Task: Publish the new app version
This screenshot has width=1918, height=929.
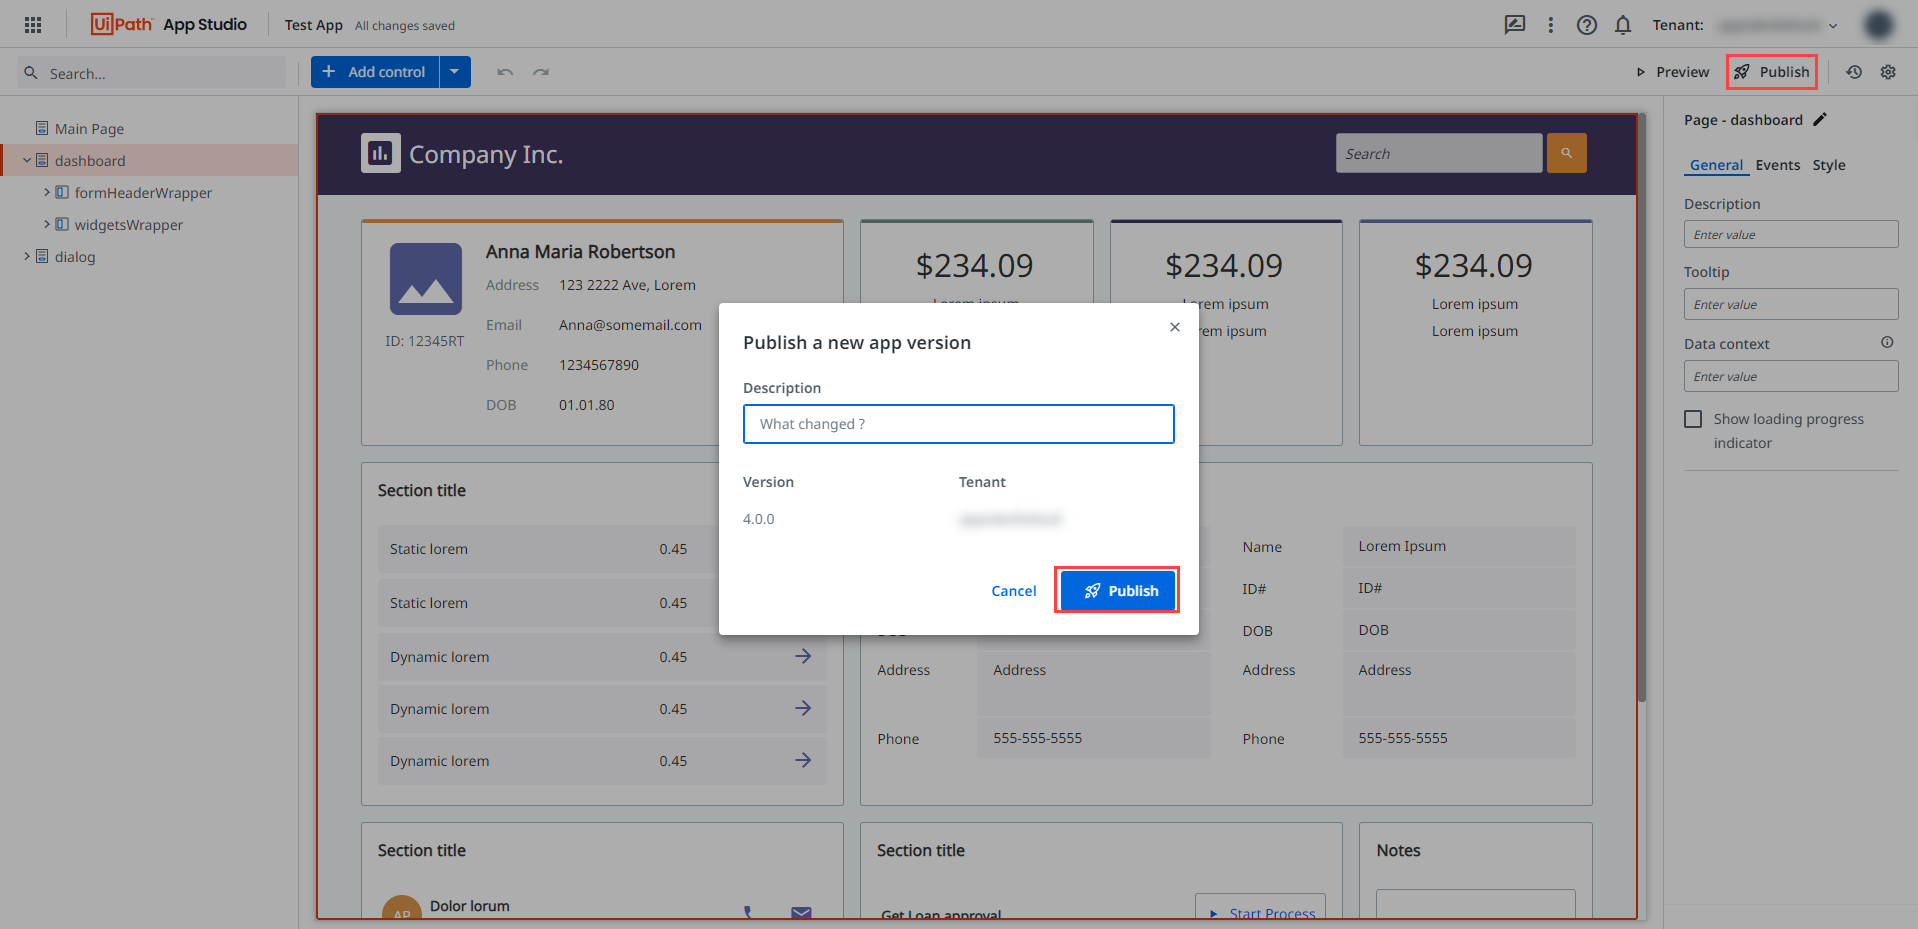Action: pyautogui.click(x=1117, y=590)
